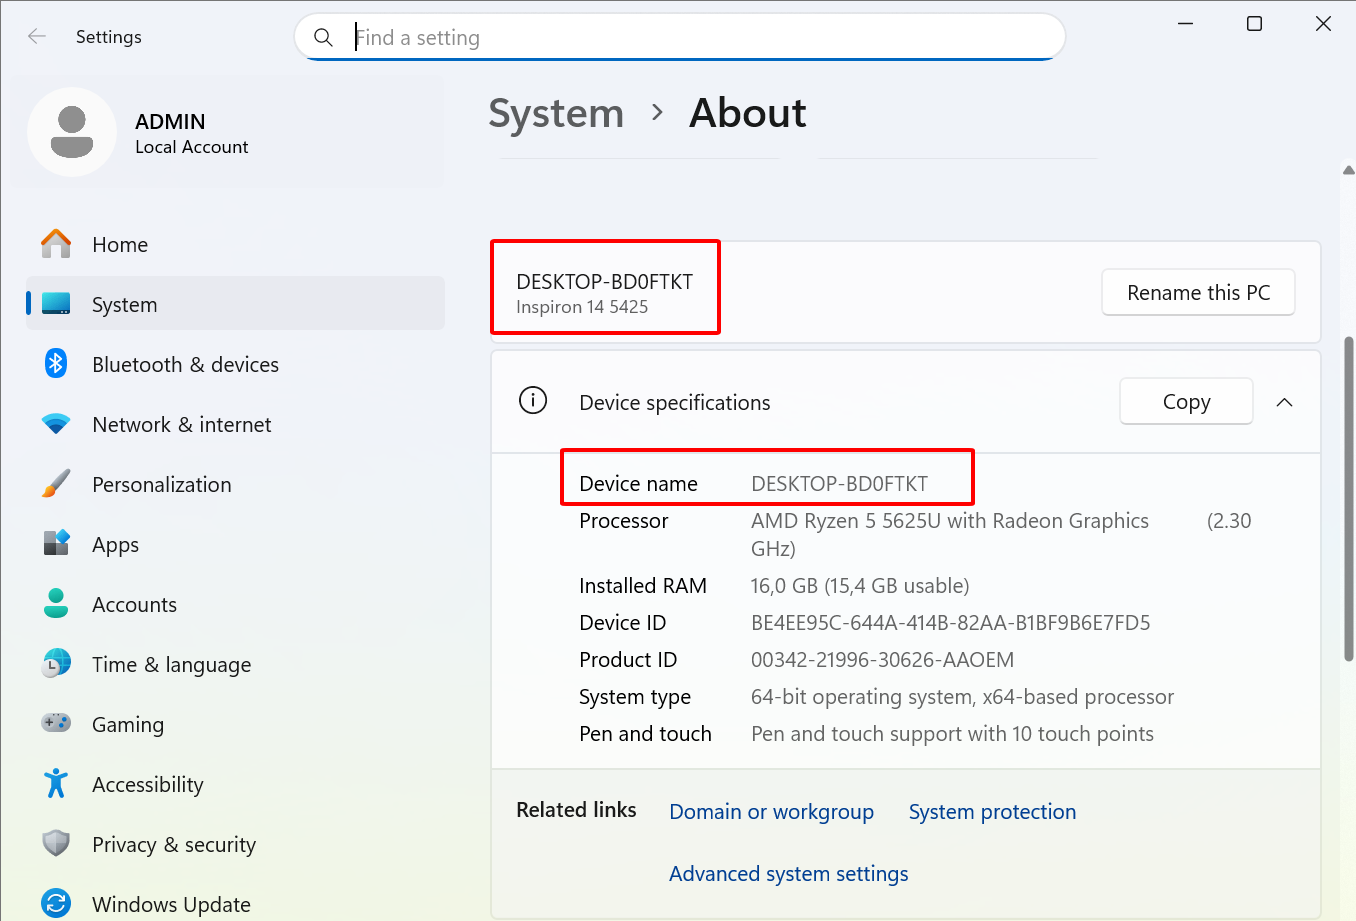Select the Time & language globe icon
This screenshot has width=1356, height=921.
56,664
